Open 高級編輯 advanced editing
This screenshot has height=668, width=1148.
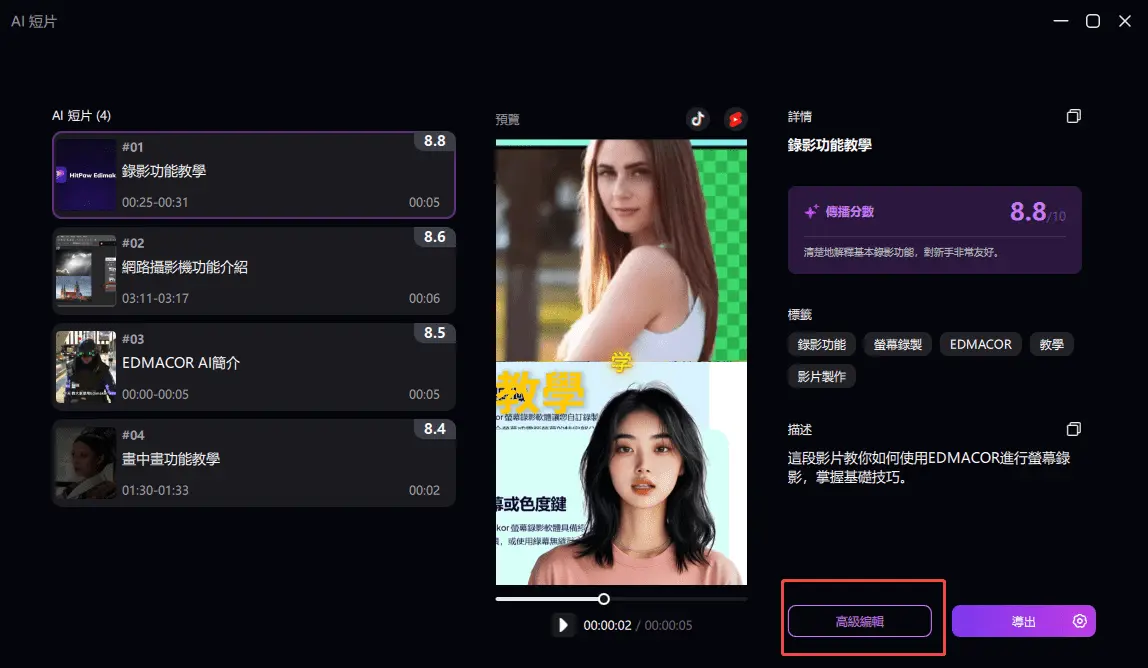point(862,621)
